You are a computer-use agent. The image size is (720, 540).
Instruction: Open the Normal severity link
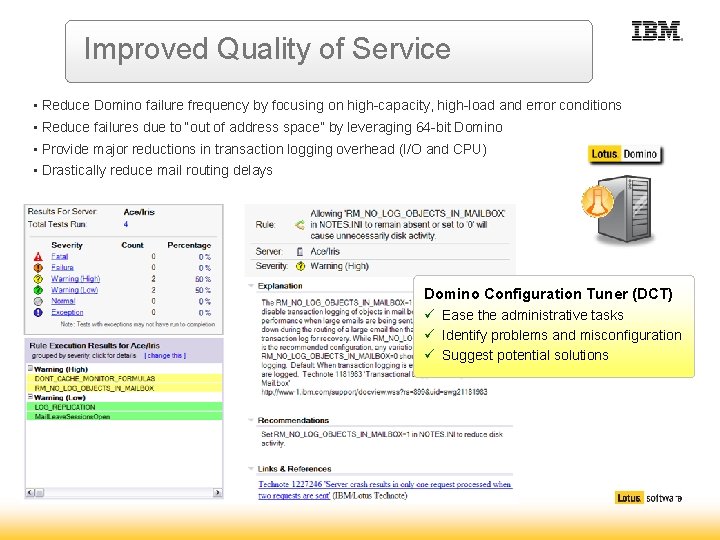click(x=63, y=301)
